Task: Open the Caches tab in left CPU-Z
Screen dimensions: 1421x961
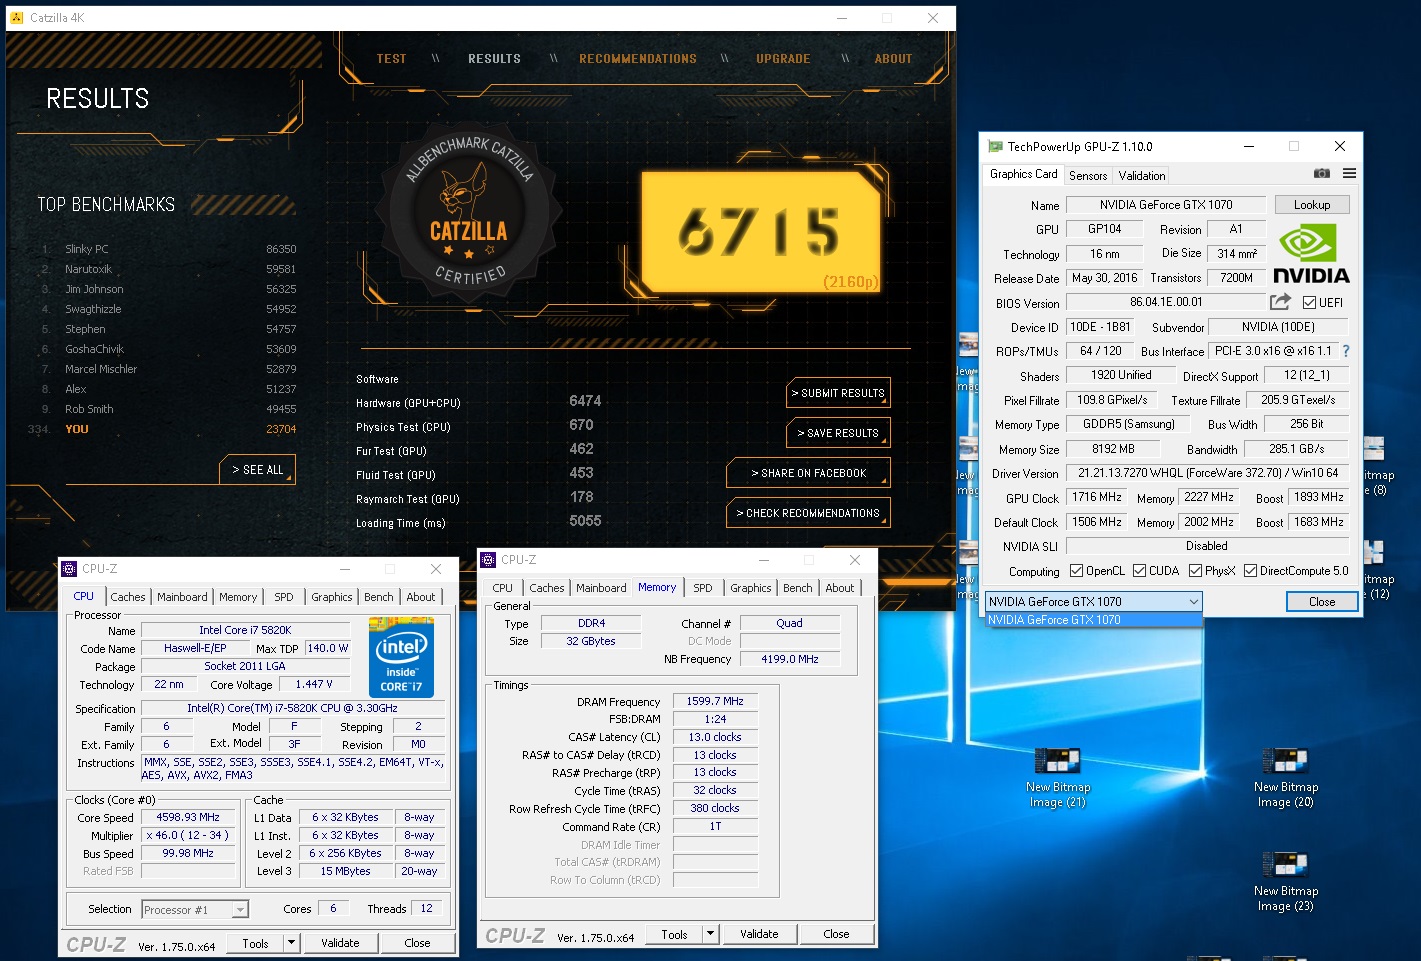Action: 128,597
